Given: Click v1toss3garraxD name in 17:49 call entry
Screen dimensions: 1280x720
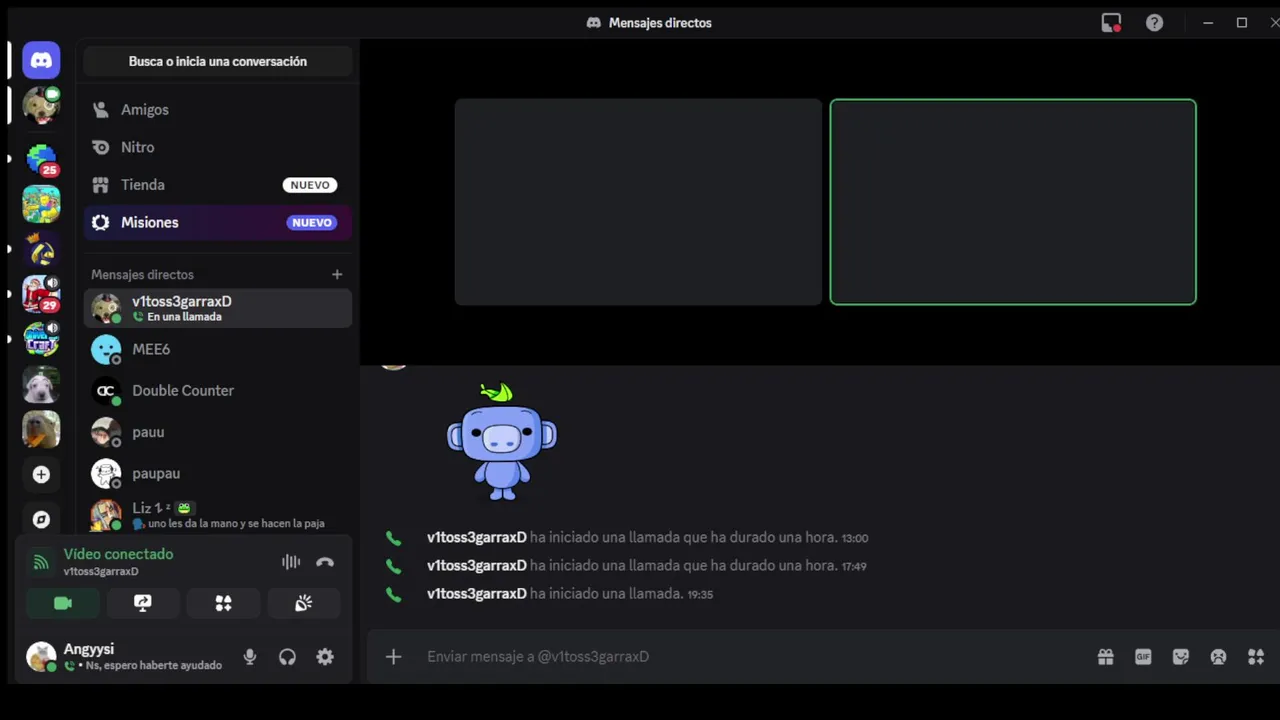Looking at the screenshot, I should (477, 566).
